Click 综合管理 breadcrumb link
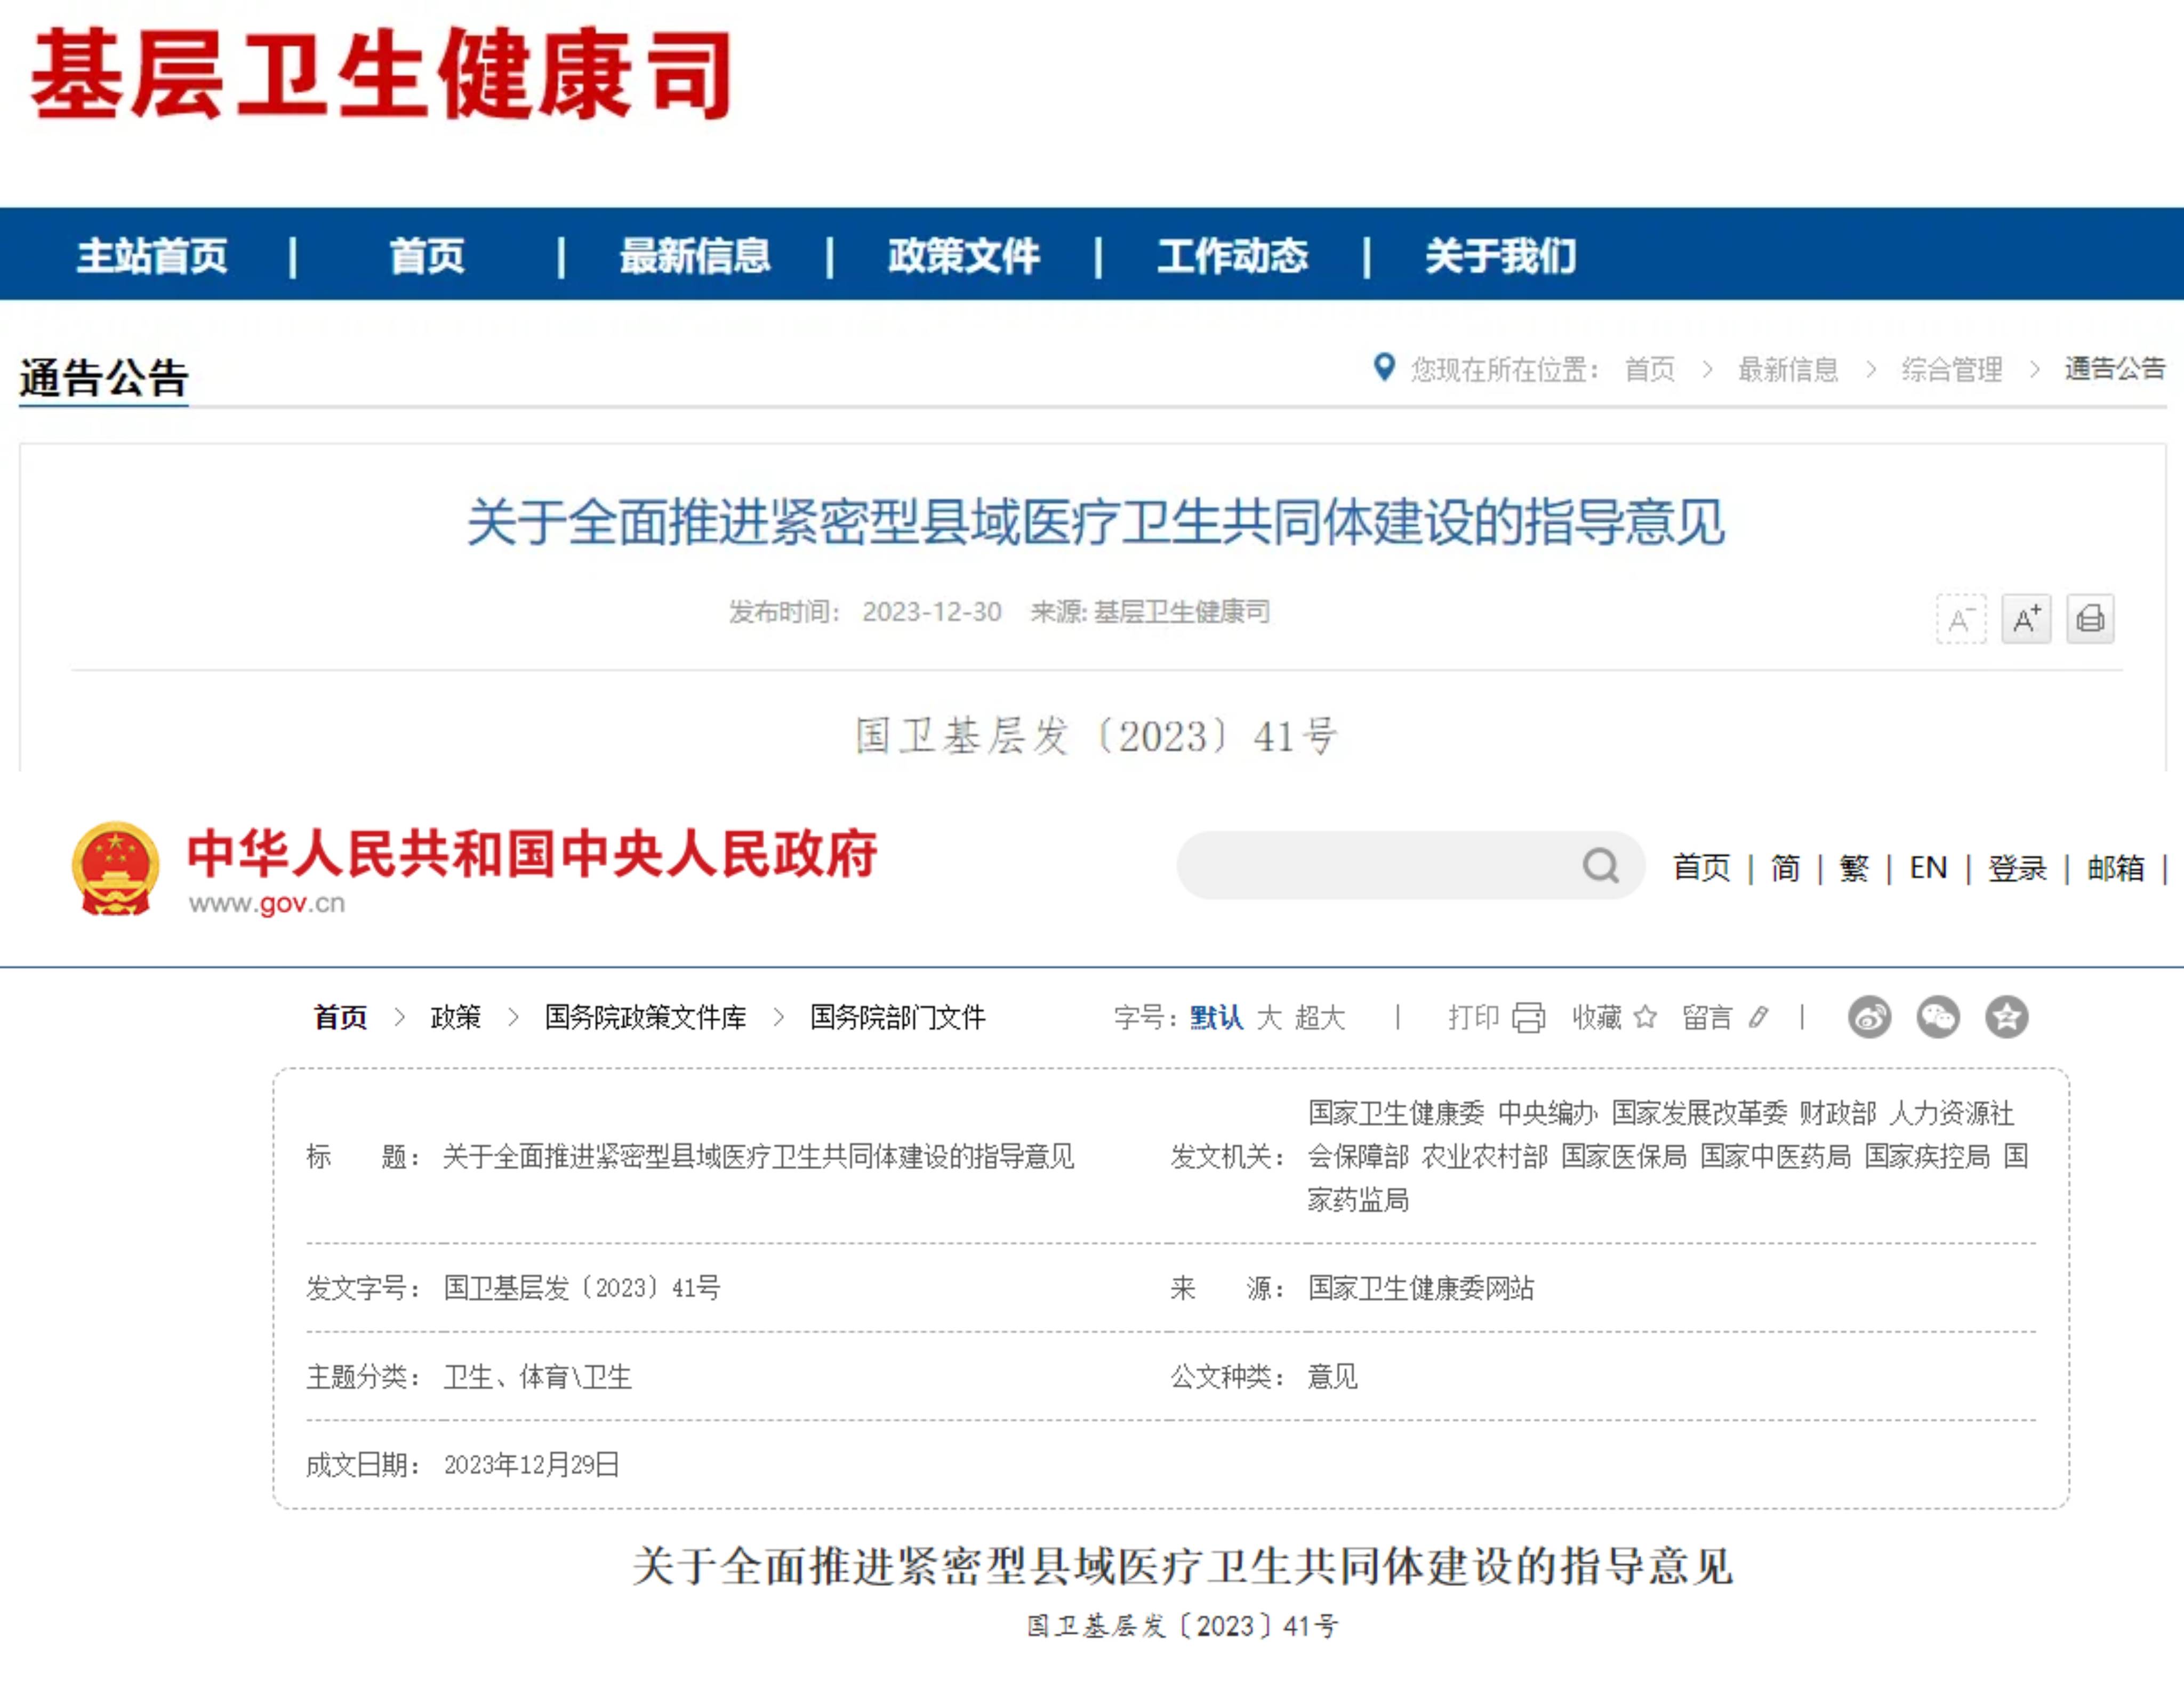This screenshot has height=1681, width=2184. 1951,370
